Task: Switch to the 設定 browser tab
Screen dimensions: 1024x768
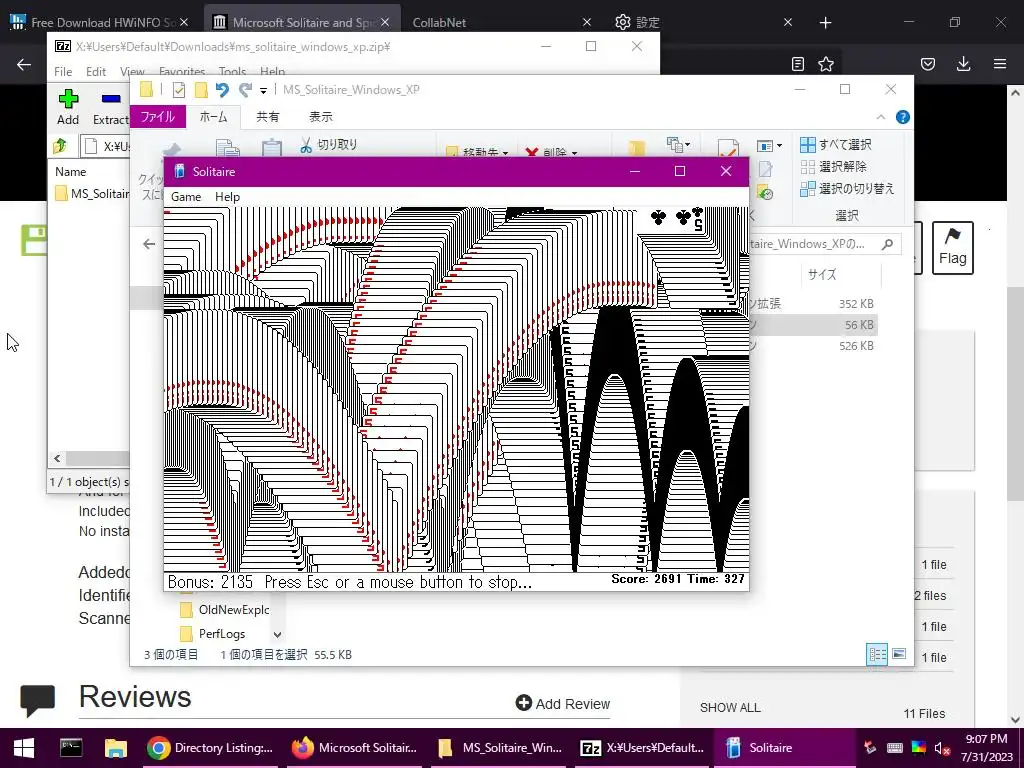Action: coord(703,22)
